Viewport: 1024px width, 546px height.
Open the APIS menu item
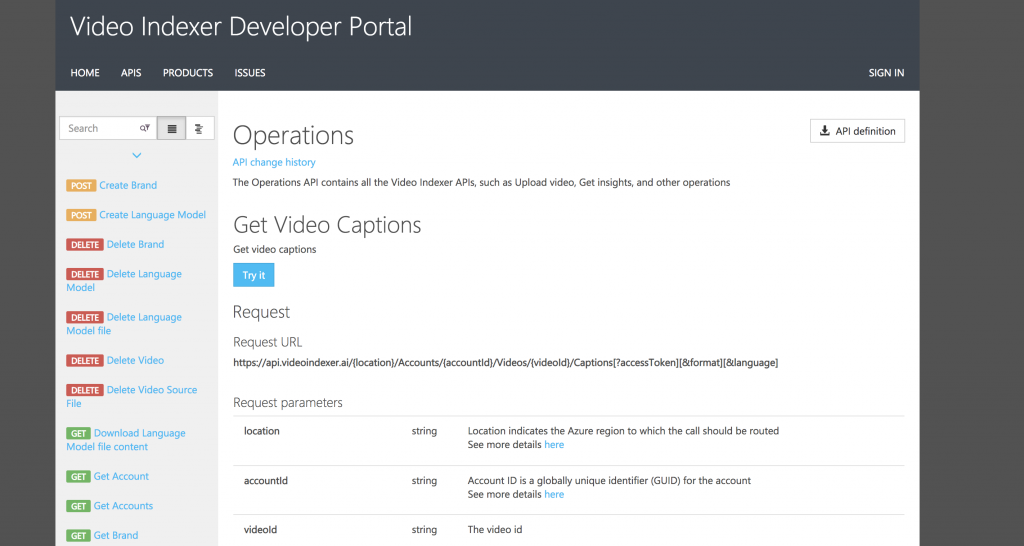(x=131, y=72)
